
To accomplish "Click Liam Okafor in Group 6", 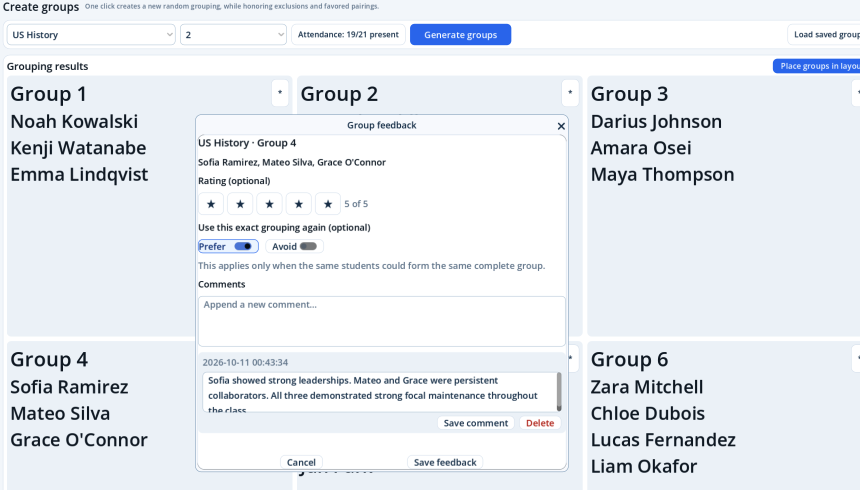I will 644,466.
